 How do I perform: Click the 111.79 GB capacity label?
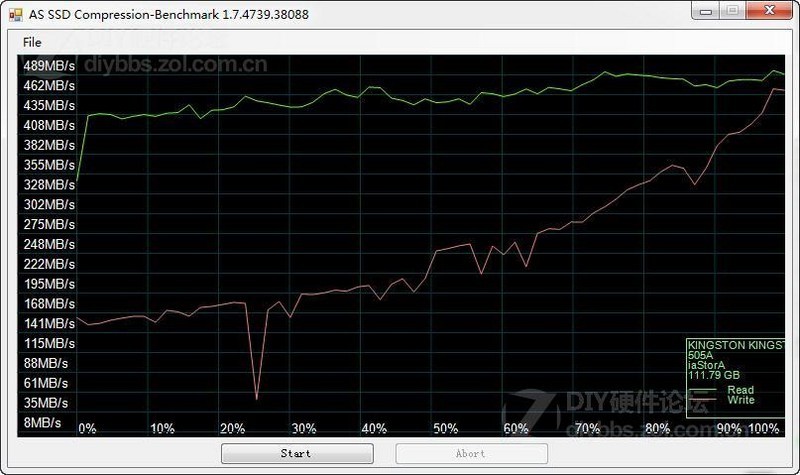714,375
